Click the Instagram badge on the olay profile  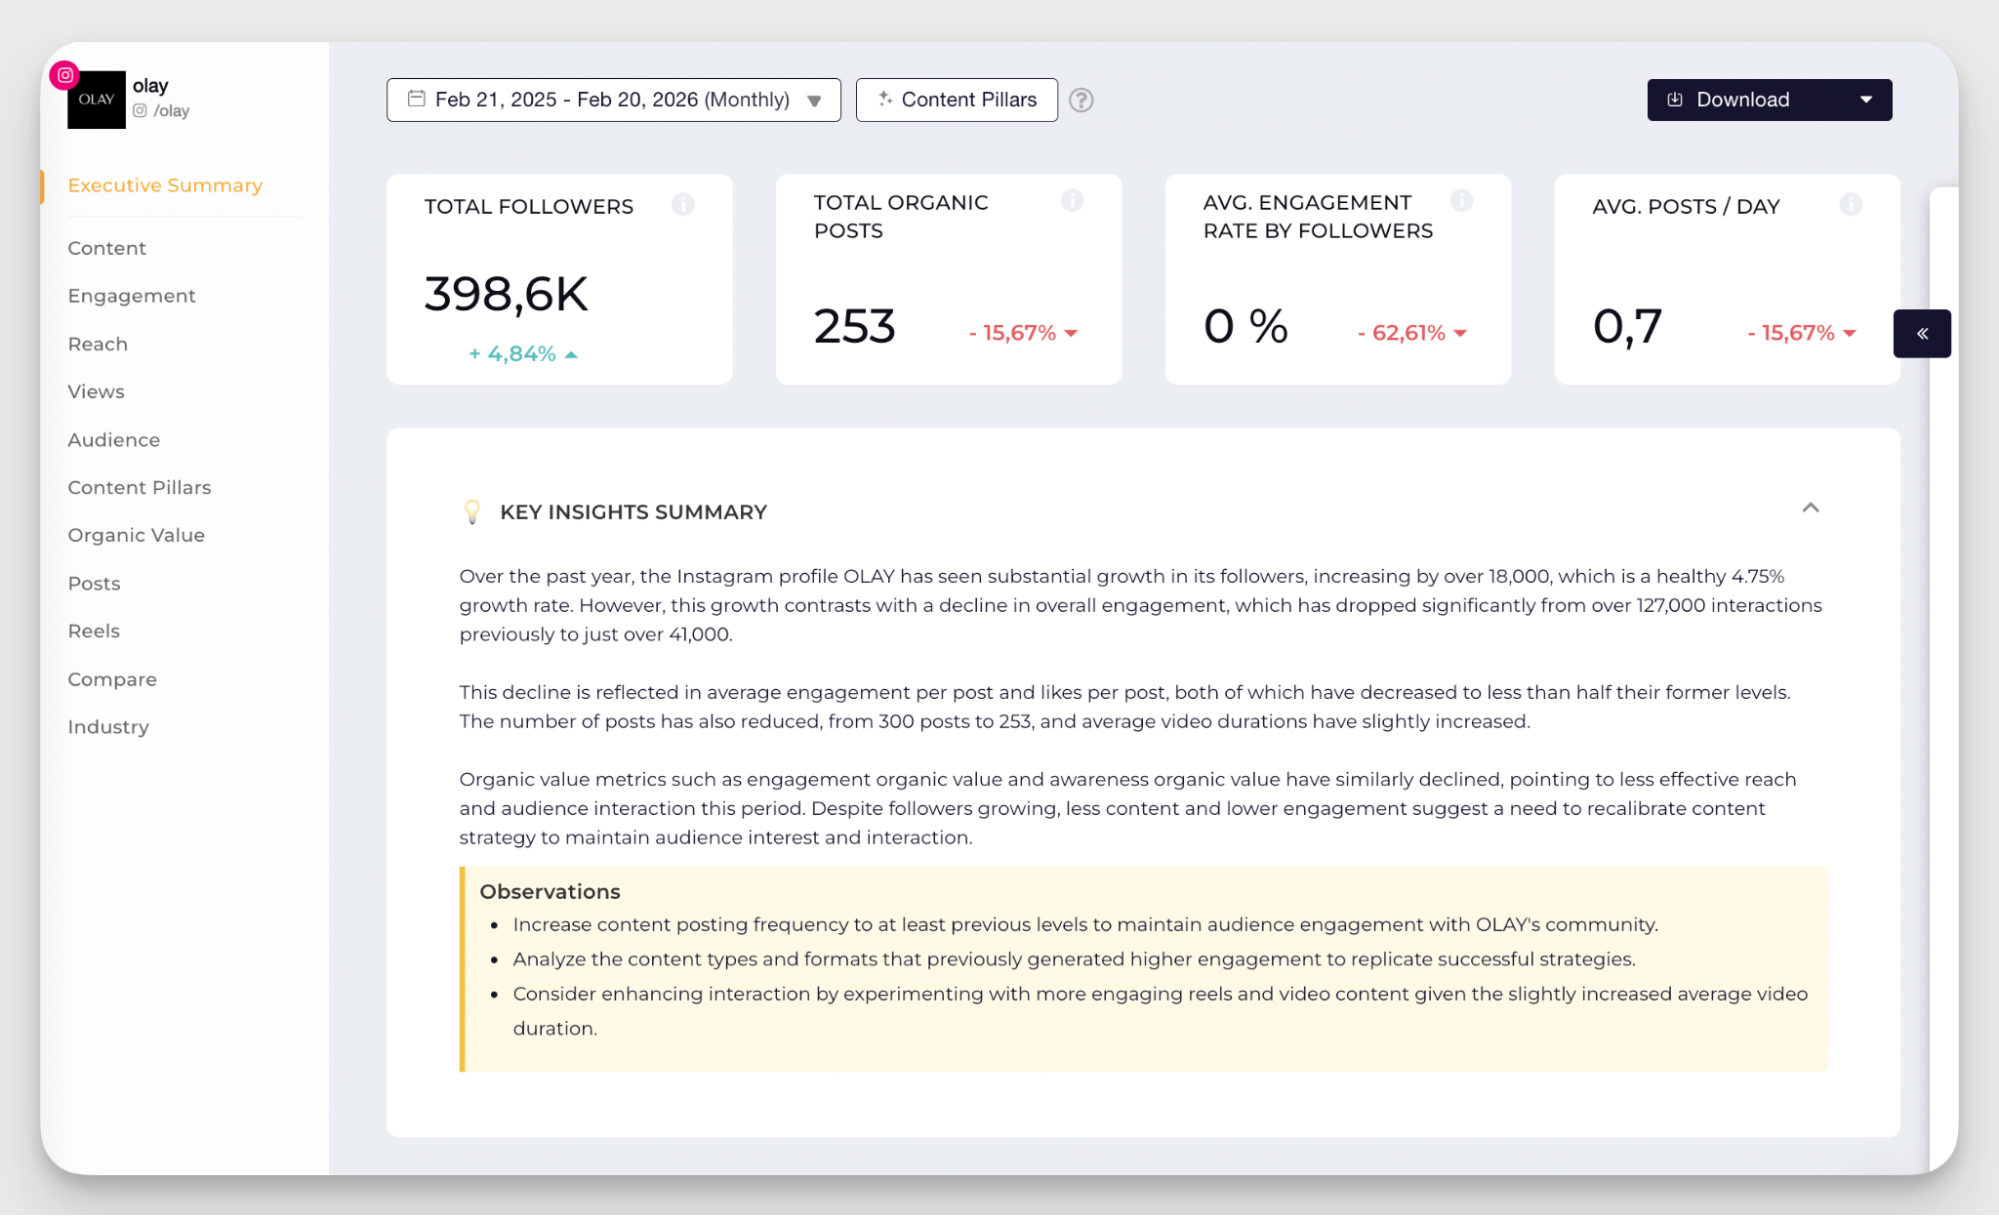(x=64, y=74)
